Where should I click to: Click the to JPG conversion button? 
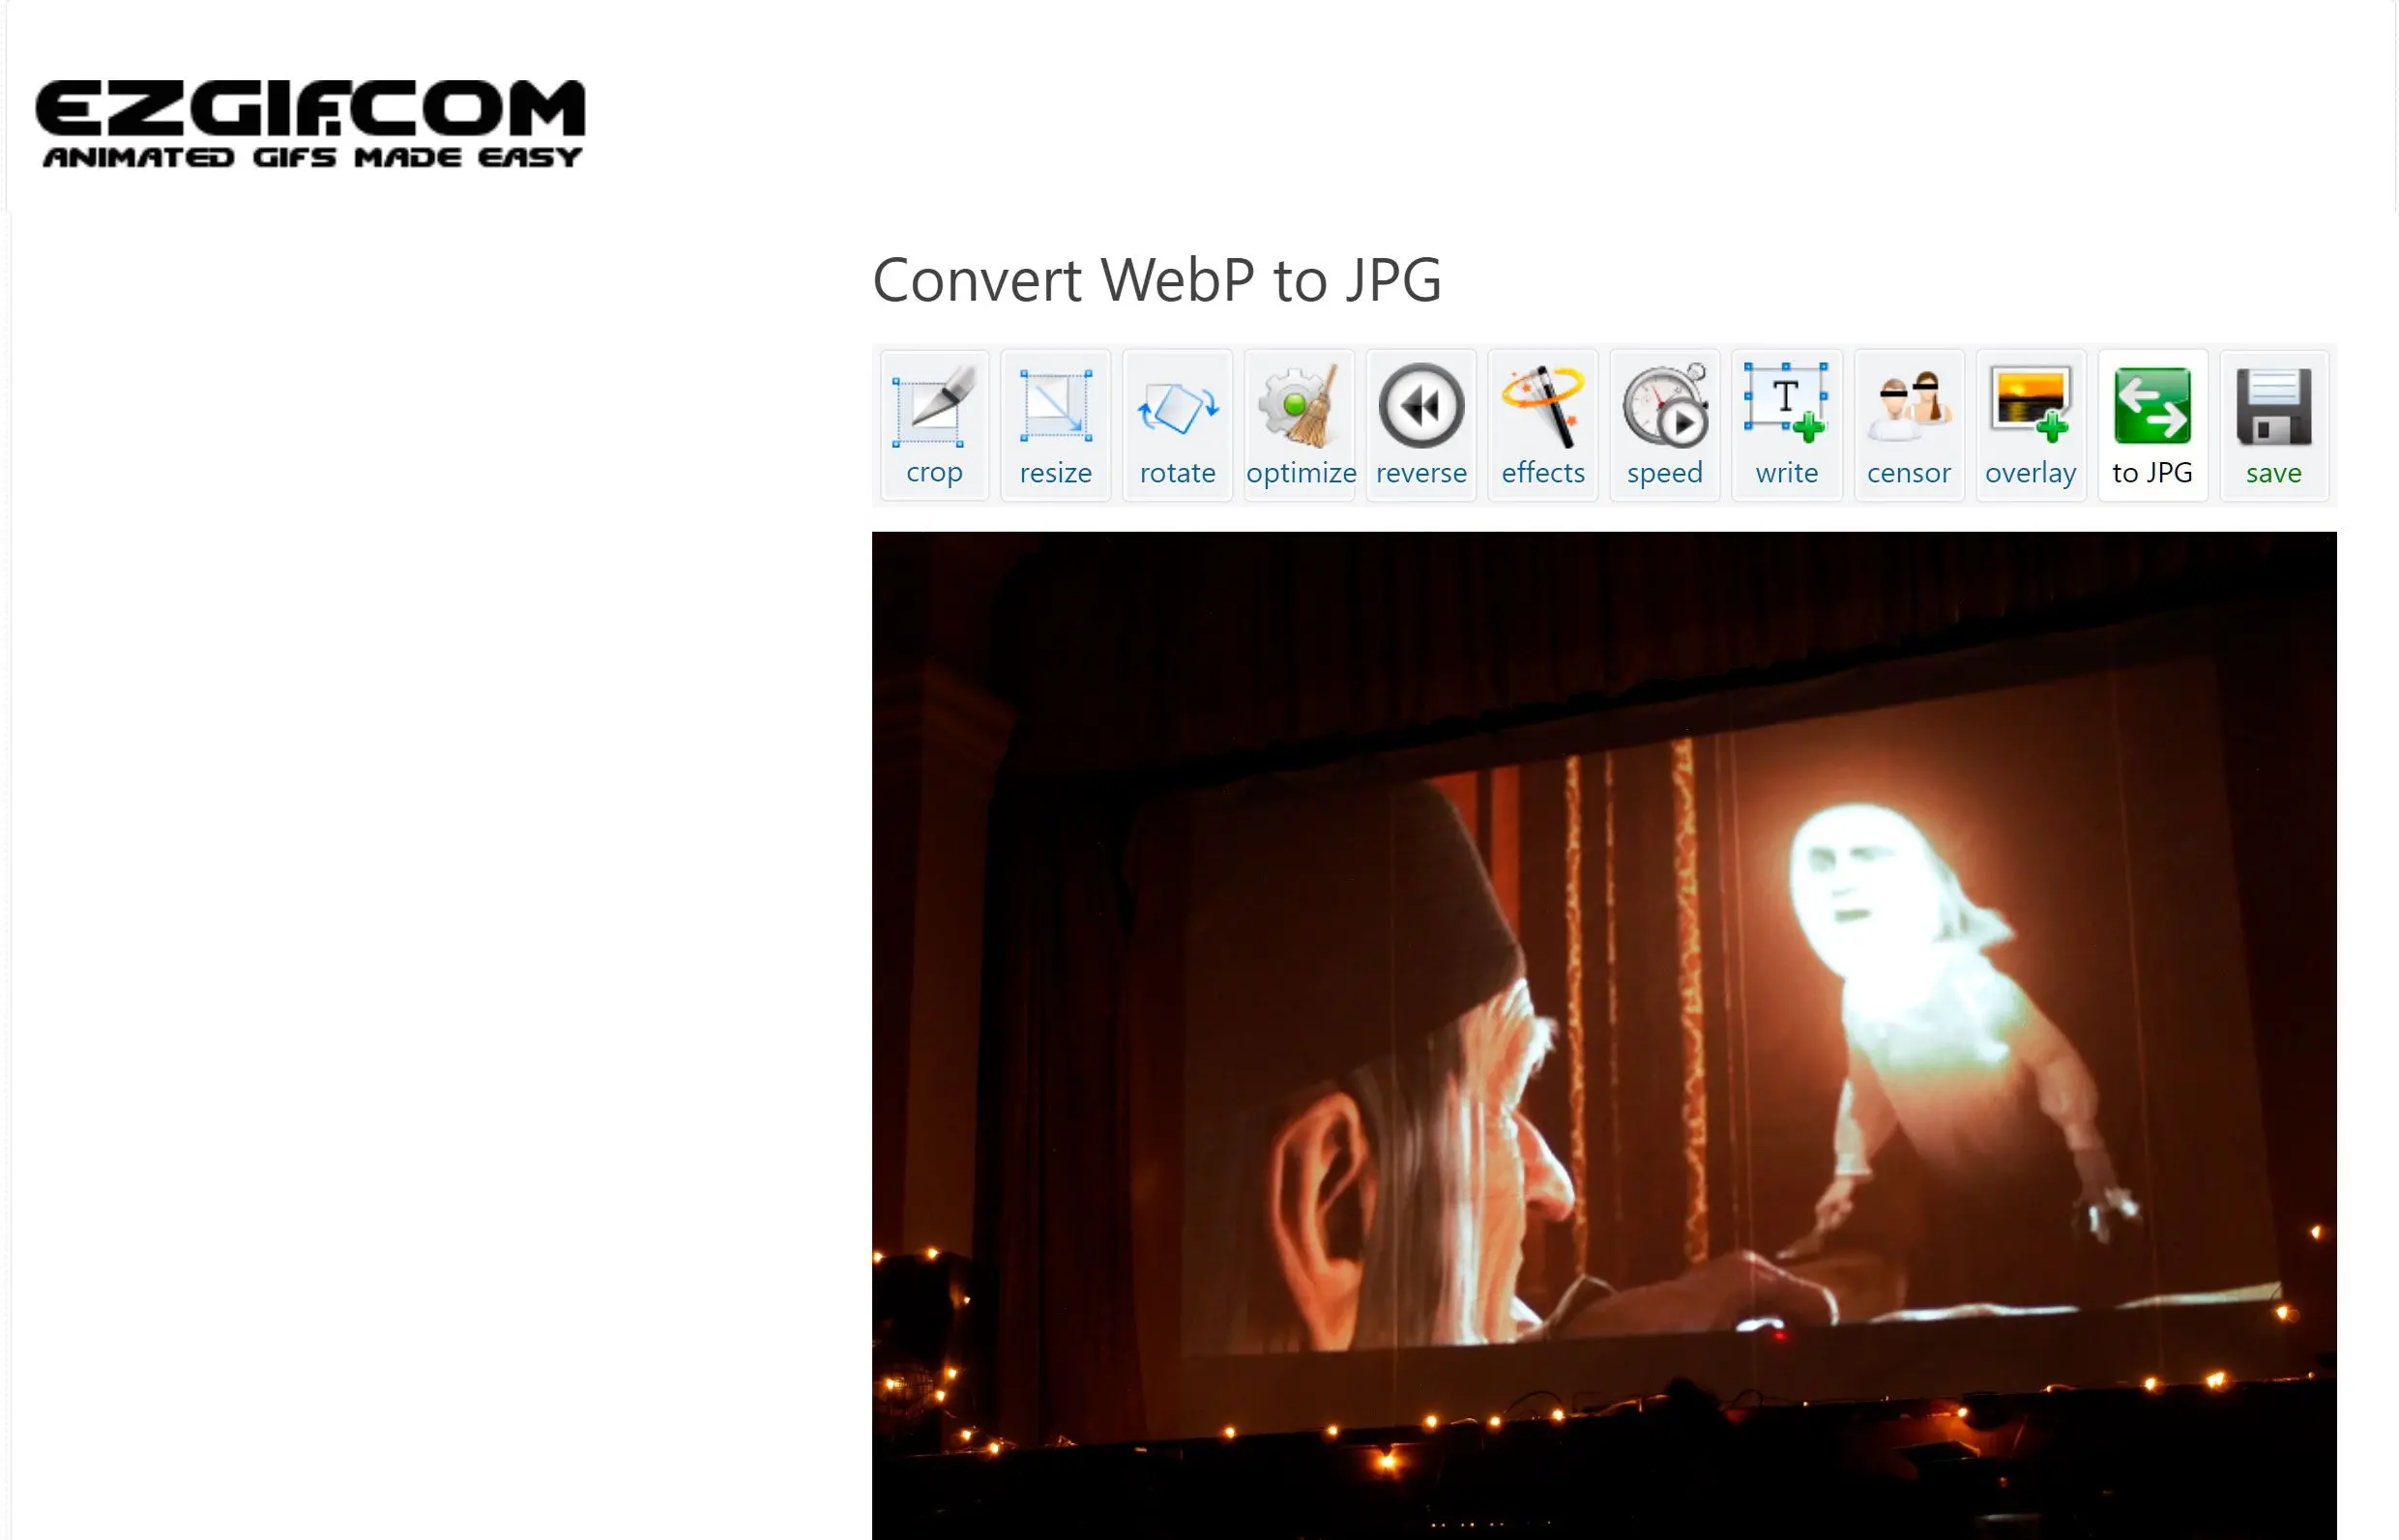2152,424
